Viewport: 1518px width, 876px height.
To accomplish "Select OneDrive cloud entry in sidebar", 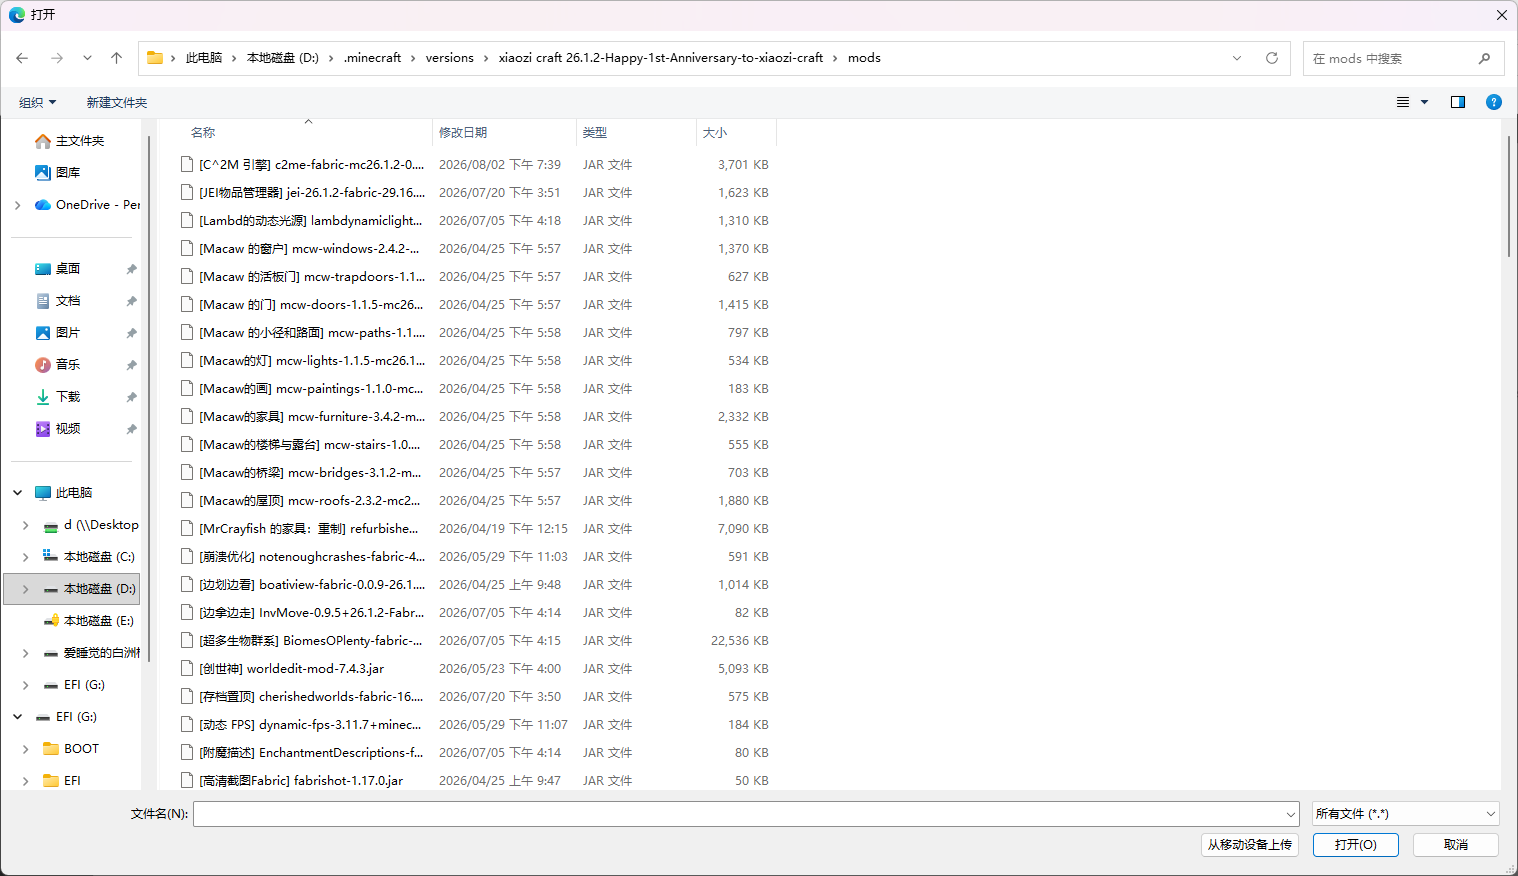I will (x=88, y=205).
